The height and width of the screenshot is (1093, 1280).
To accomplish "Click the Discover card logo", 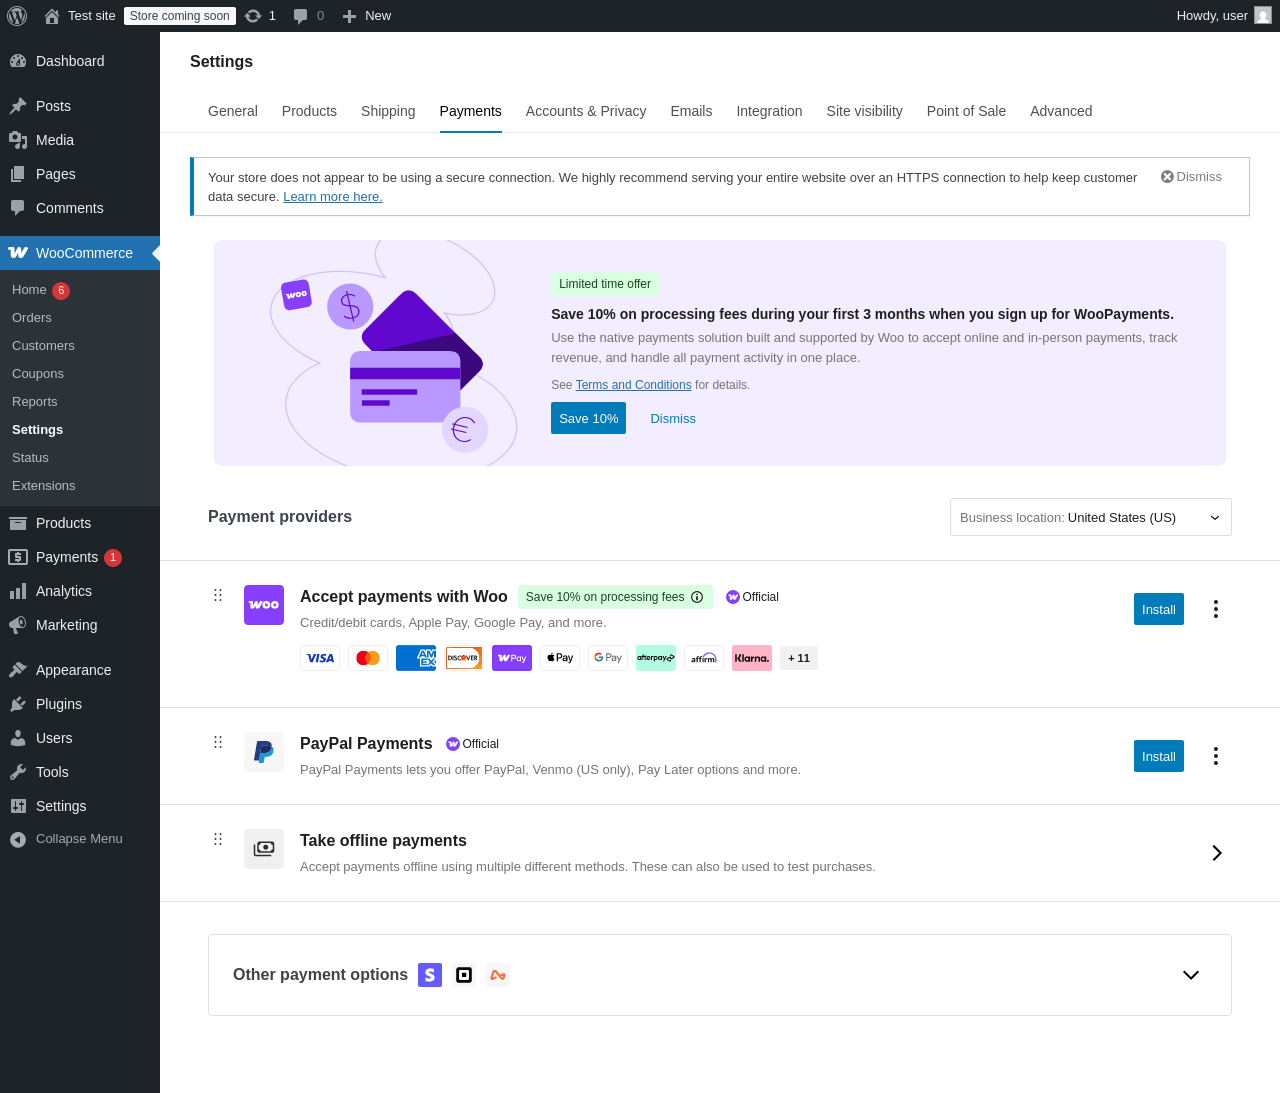I will pyautogui.click(x=464, y=658).
